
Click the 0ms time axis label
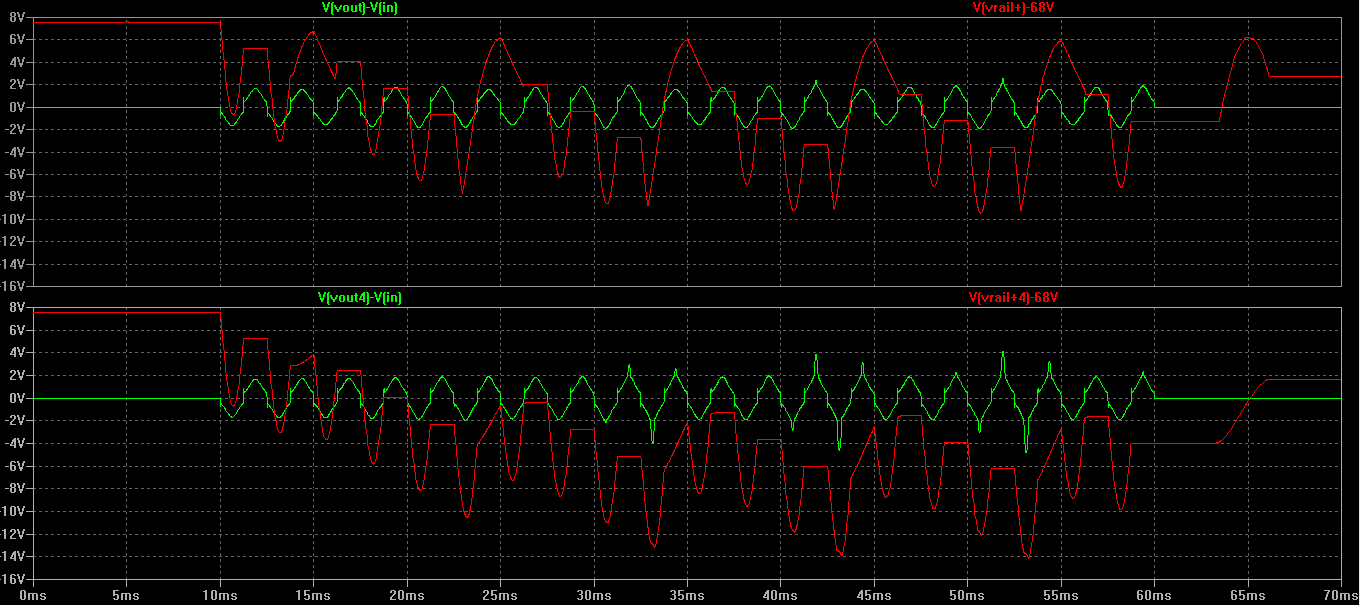pos(33,595)
